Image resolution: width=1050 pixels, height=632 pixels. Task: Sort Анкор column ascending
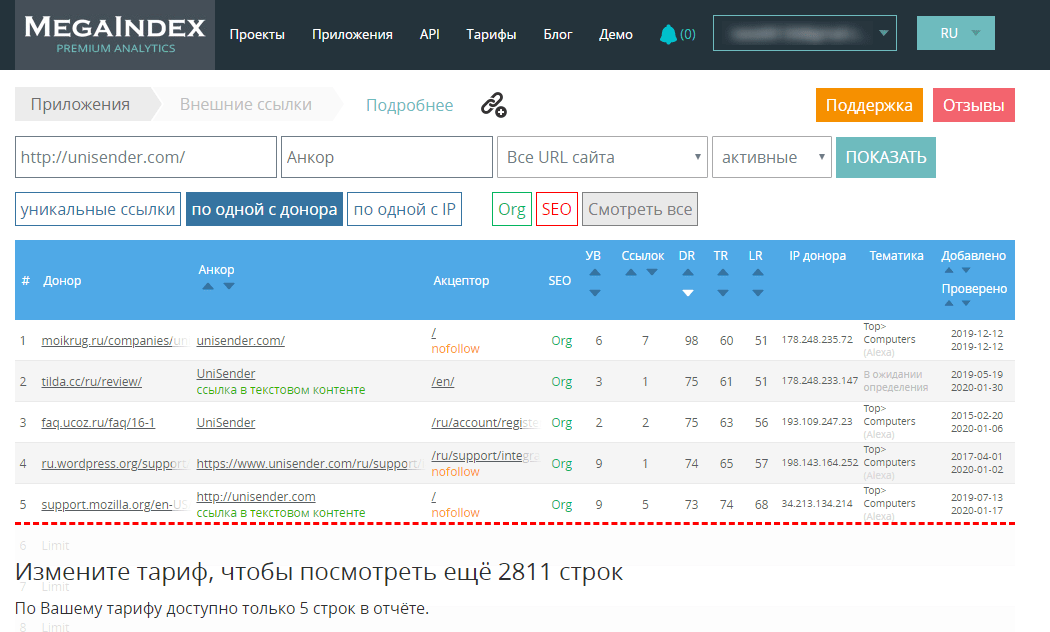point(208,286)
